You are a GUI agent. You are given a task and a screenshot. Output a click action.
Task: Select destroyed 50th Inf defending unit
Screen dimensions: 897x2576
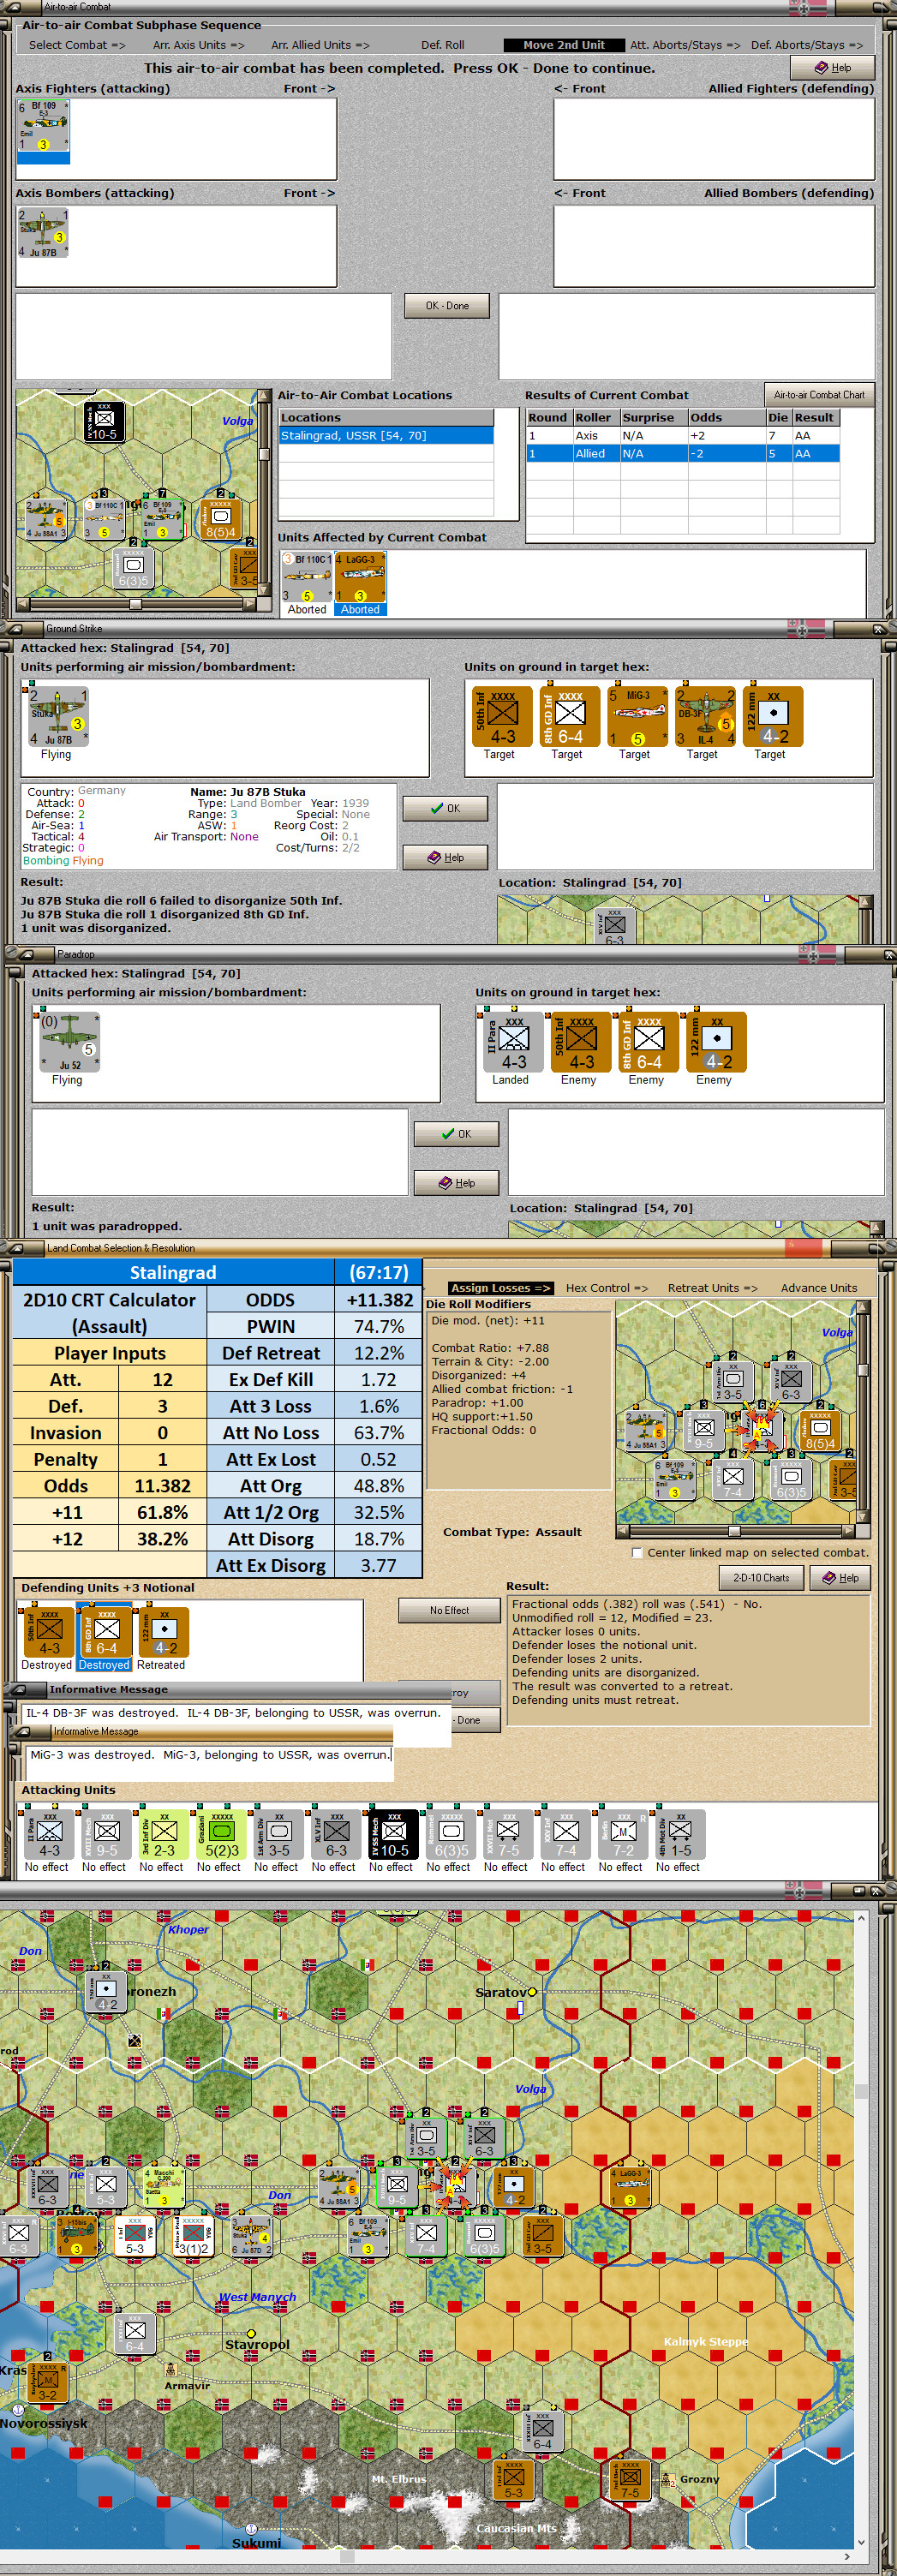[48, 1633]
